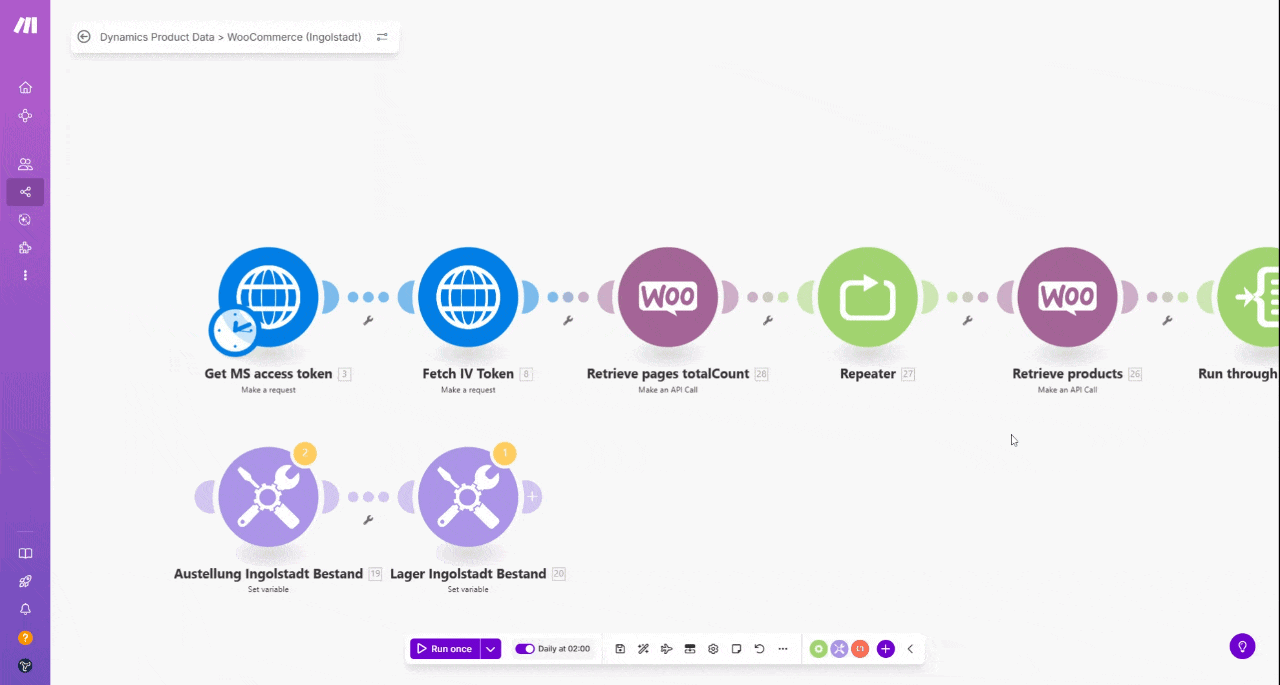The image size is (1280, 685).
Task: Open the Explain flow airplane icon
Action: pyautogui.click(x=666, y=649)
